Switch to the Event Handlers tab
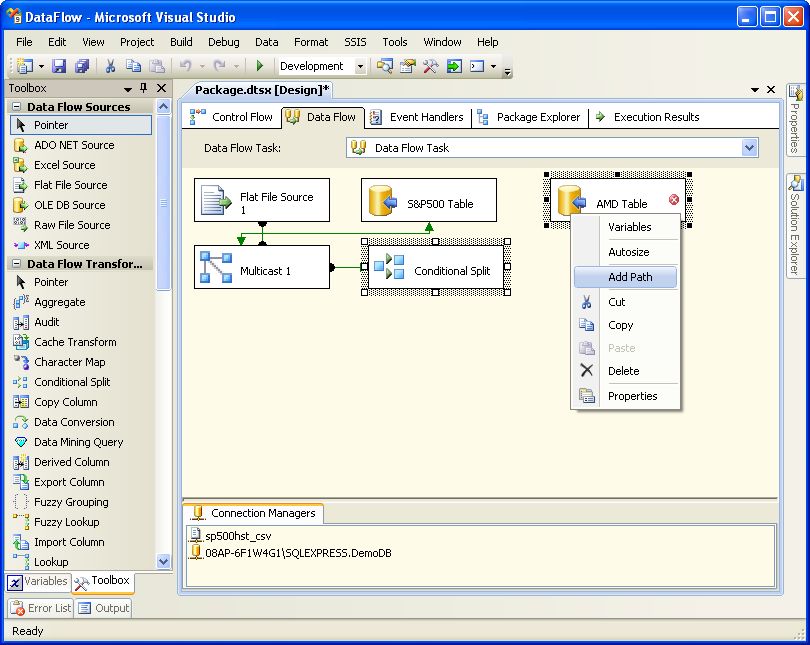The width and height of the screenshot is (810, 645). pos(418,117)
